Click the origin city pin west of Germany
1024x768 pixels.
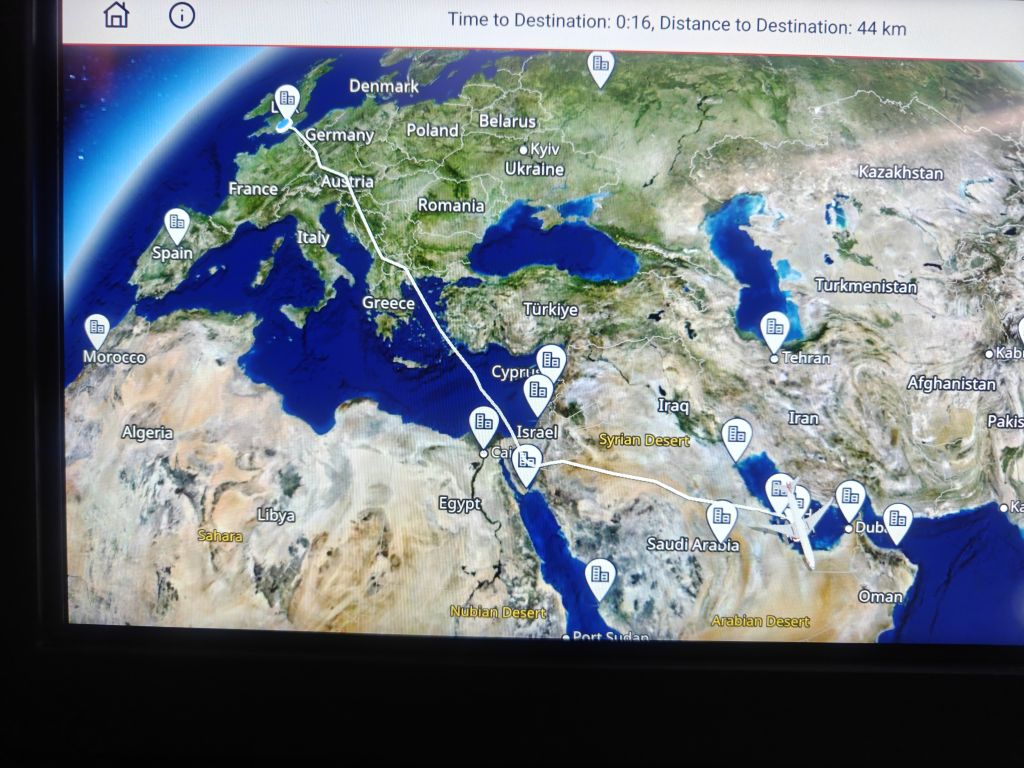point(287,101)
